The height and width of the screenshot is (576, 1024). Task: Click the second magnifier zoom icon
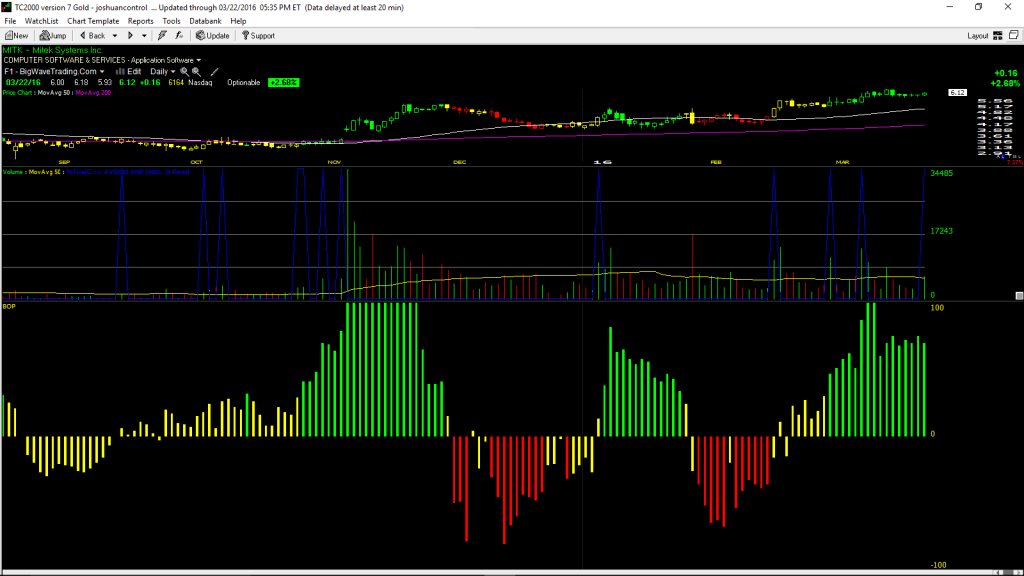(x=197, y=72)
